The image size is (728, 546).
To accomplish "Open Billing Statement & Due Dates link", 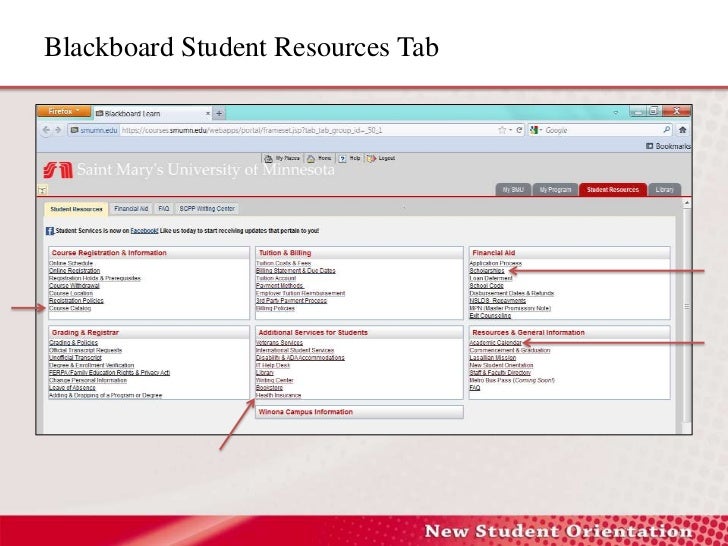I will click(296, 271).
